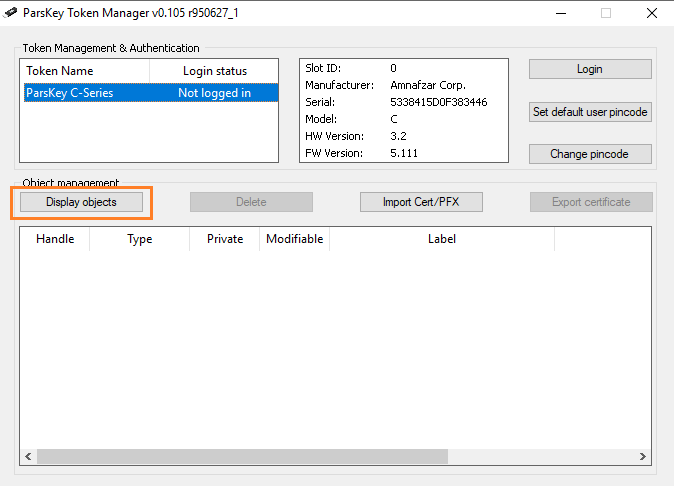Click the Login button
This screenshot has width=674, height=486.
590,69
